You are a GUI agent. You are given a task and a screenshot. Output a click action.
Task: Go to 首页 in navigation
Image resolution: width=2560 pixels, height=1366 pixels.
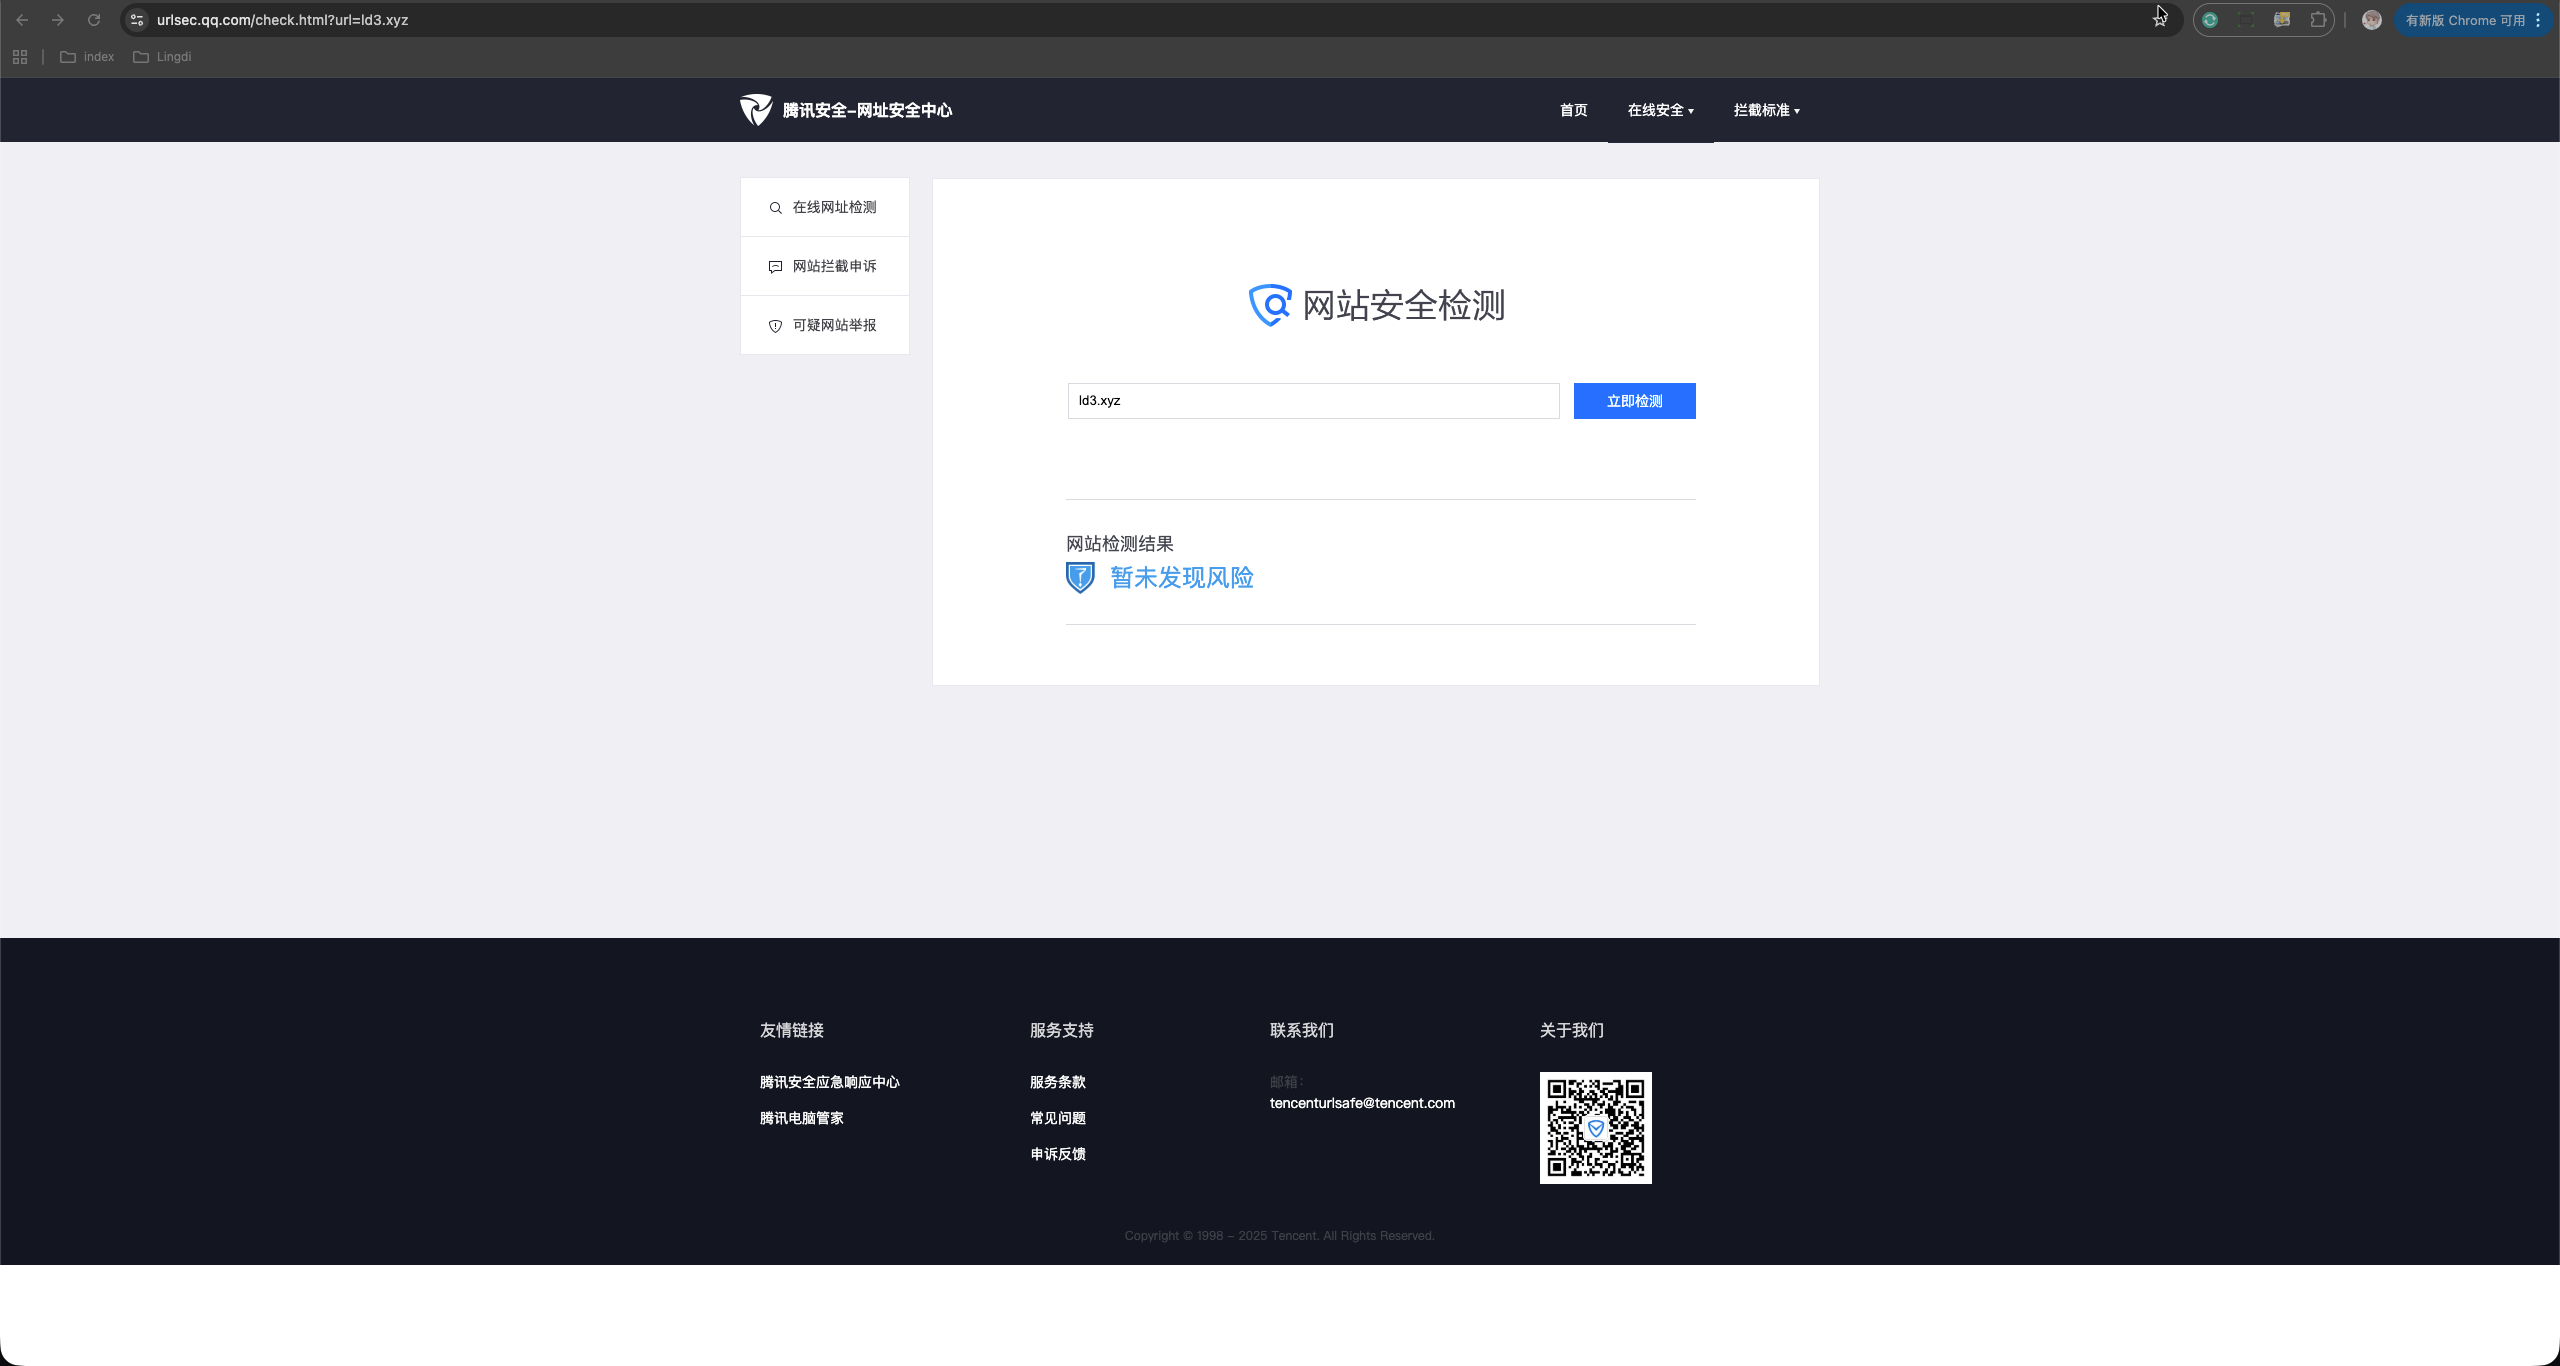(1573, 110)
